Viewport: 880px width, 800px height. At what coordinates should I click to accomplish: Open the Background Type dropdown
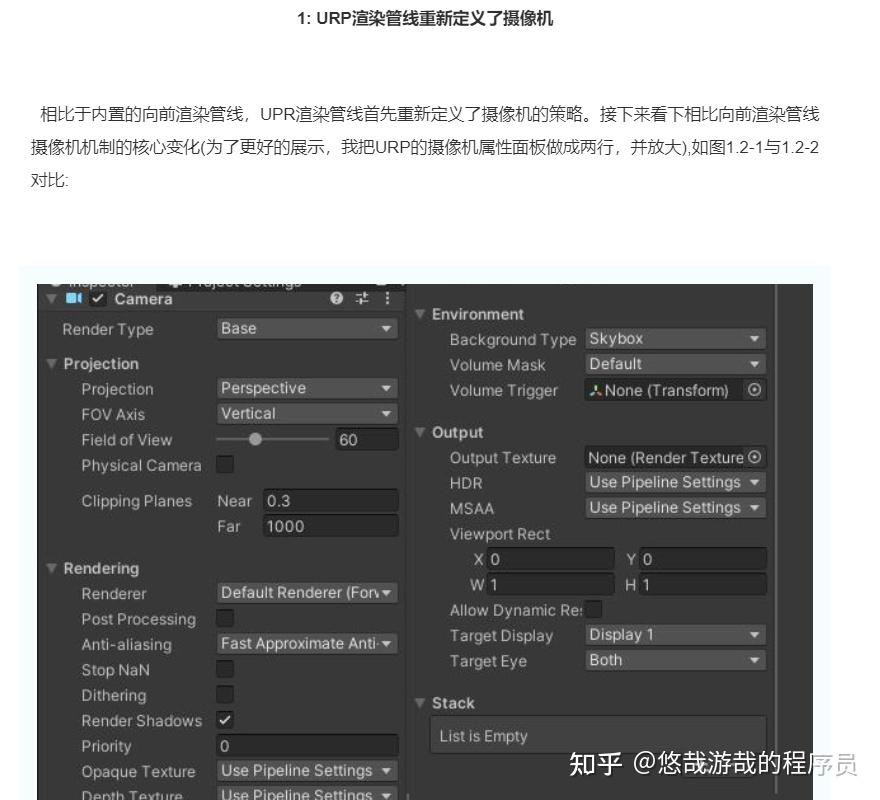pos(673,338)
